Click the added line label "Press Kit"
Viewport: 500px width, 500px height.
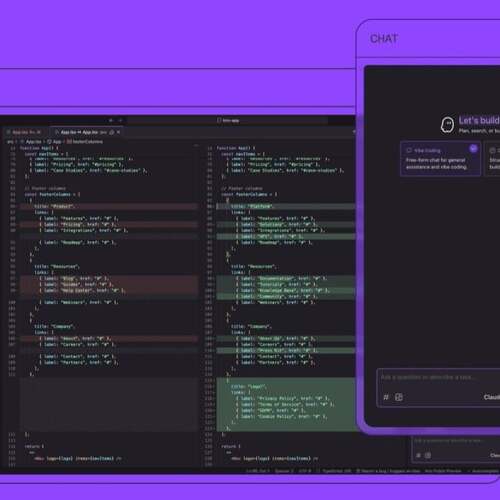tap(285, 350)
